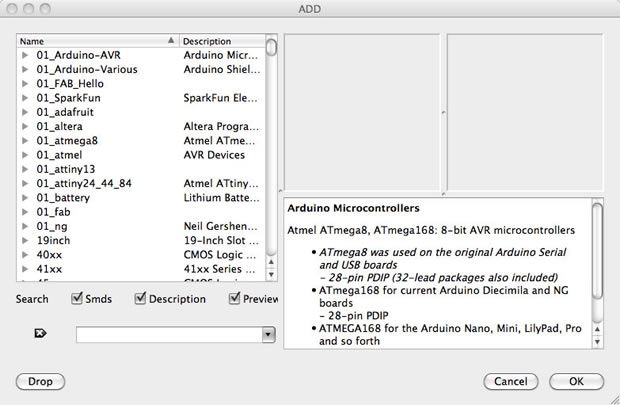Expand the 40xx CMOS Logic library
The height and width of the screenshot is (405, 620).
click(x=25, y=255)
